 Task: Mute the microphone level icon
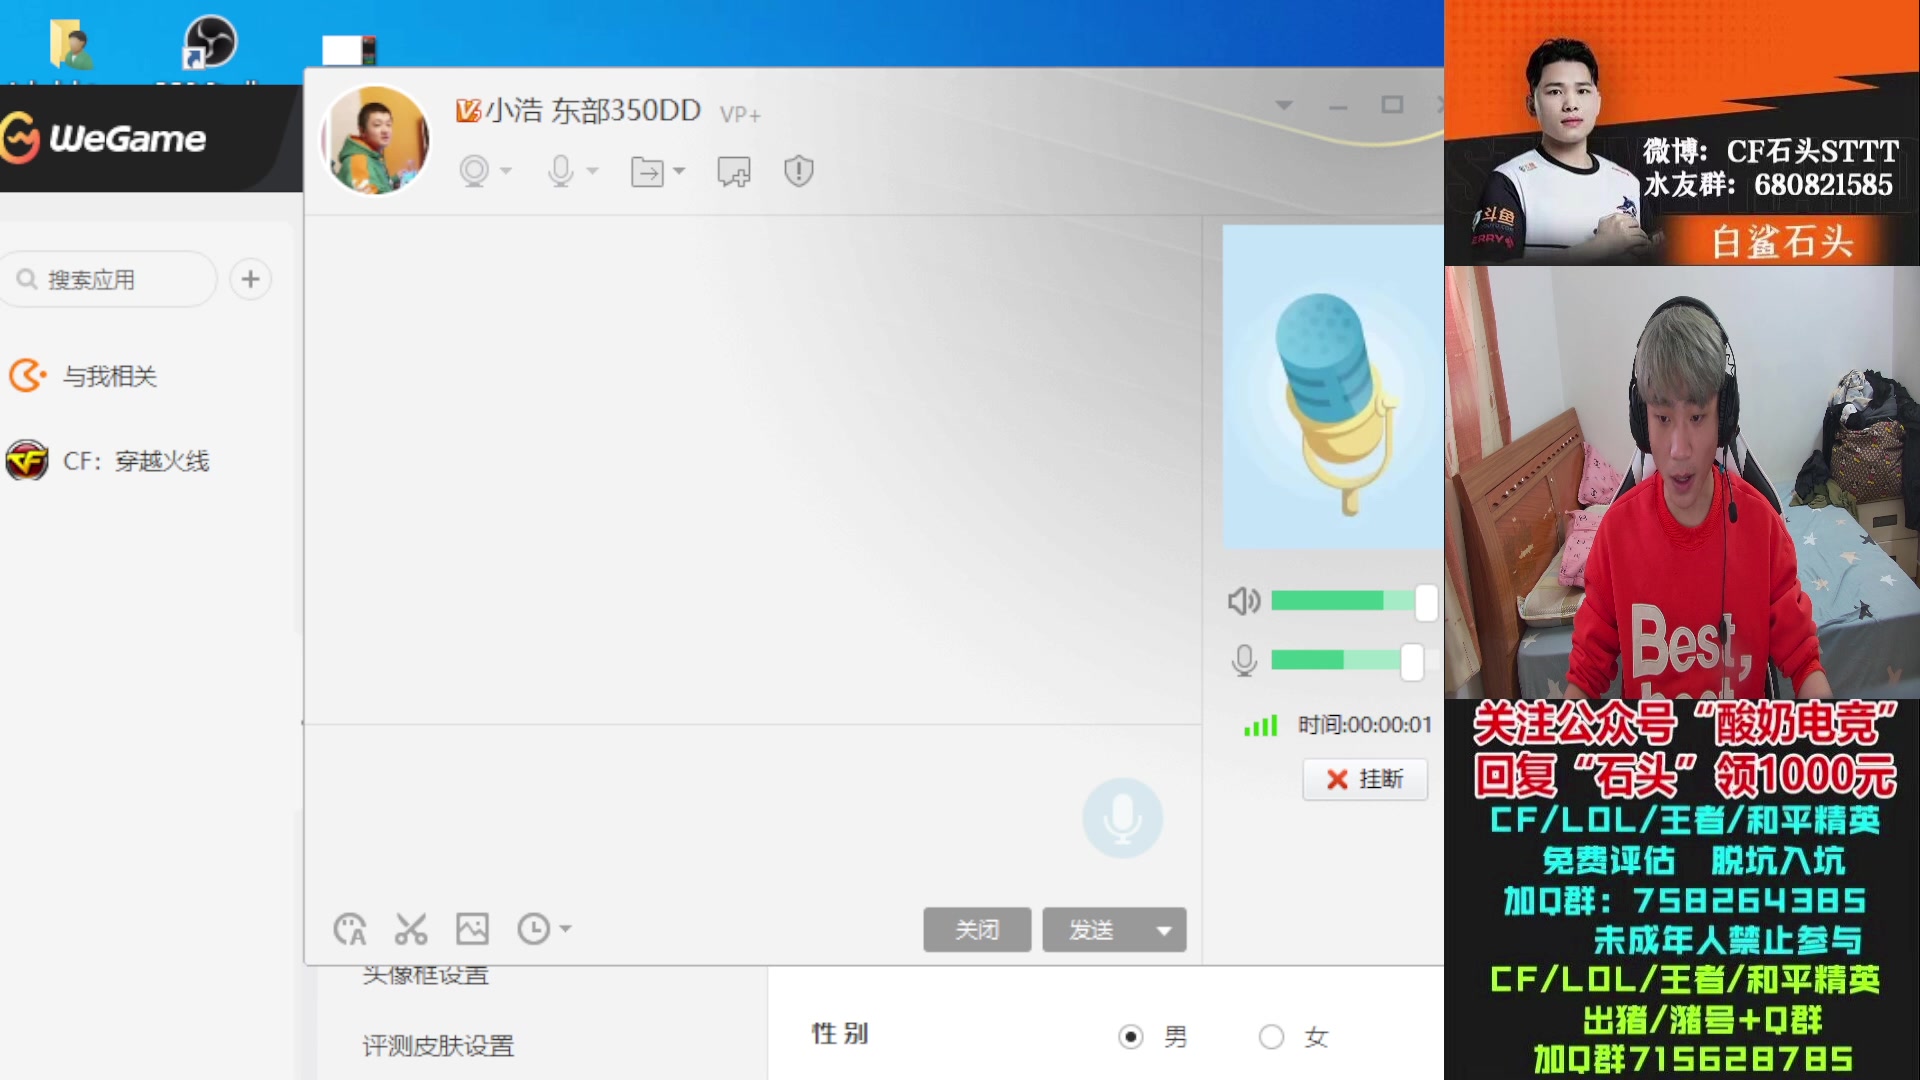pyautogui.click(x=1244, y=661)
